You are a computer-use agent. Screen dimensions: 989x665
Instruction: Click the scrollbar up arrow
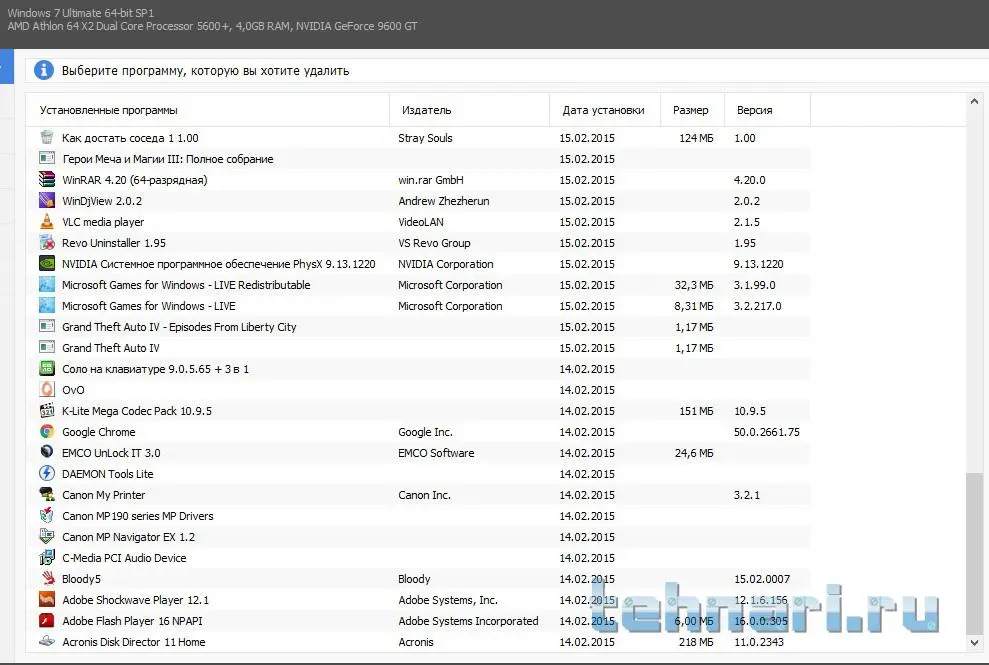tap(974, 102)
